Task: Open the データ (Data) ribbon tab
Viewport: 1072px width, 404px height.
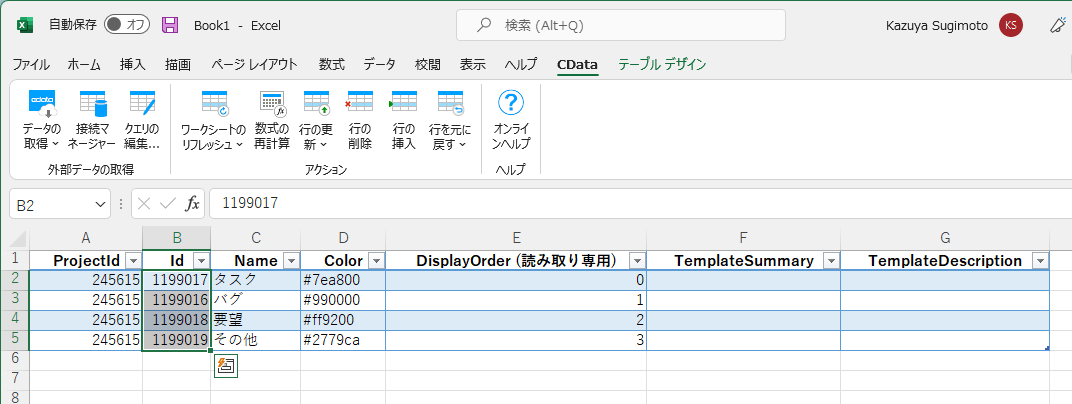Action: [x=379, y=65]
